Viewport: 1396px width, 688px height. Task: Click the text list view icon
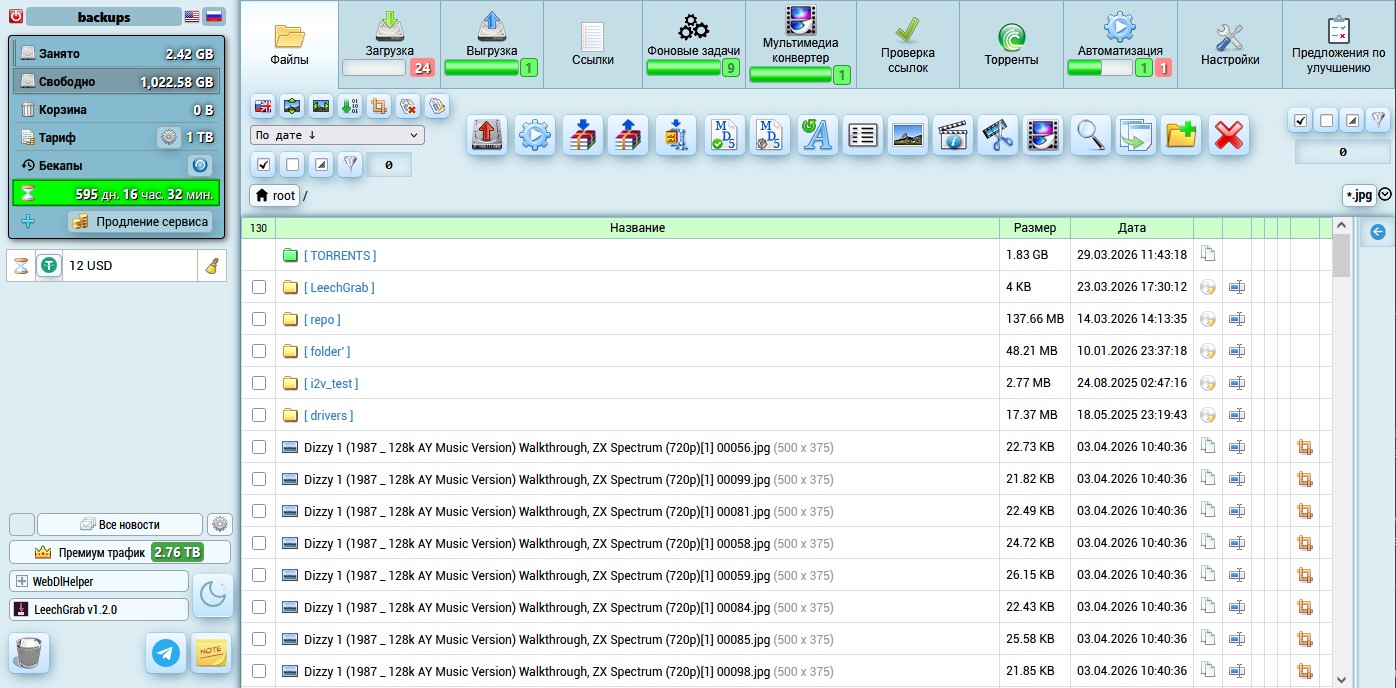862,136
